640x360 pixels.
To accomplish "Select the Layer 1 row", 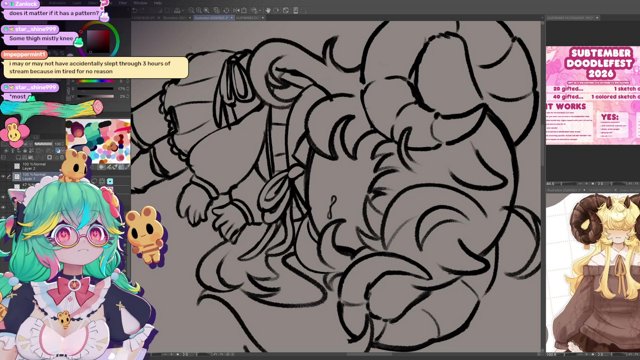I will 37,176.
